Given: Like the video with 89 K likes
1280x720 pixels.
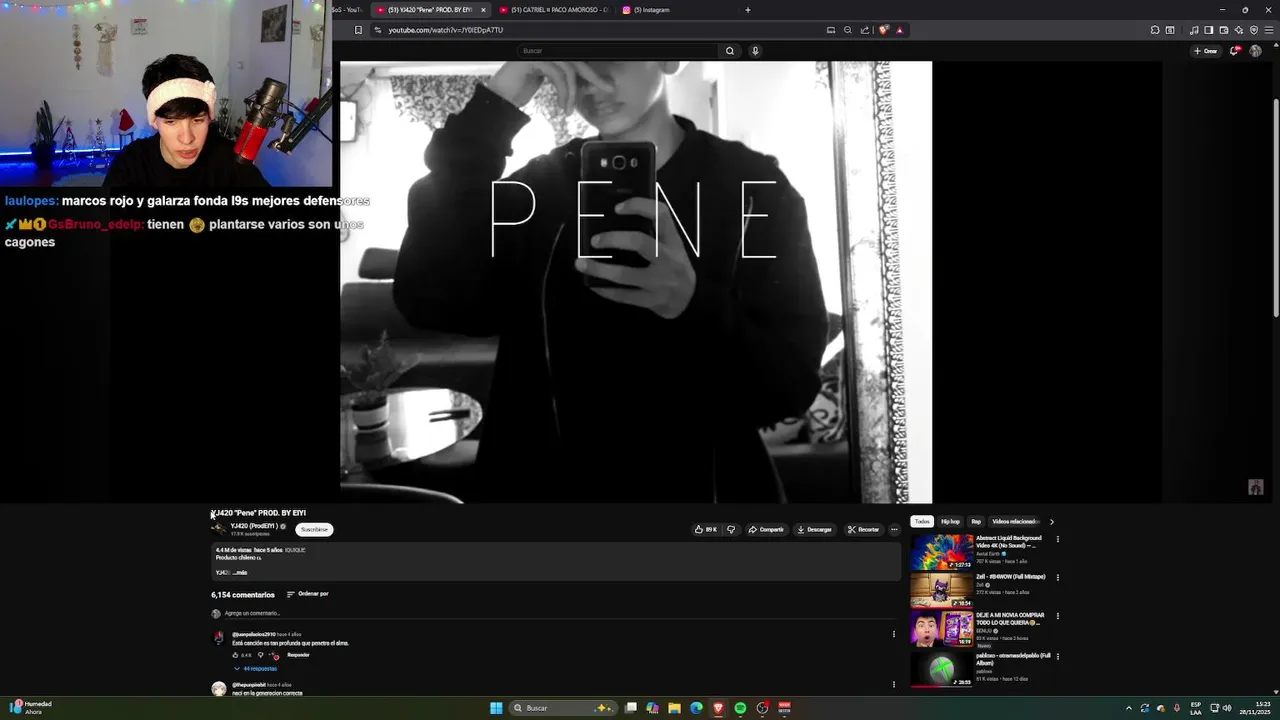Looking at the screenshot, I should (706, 529).
